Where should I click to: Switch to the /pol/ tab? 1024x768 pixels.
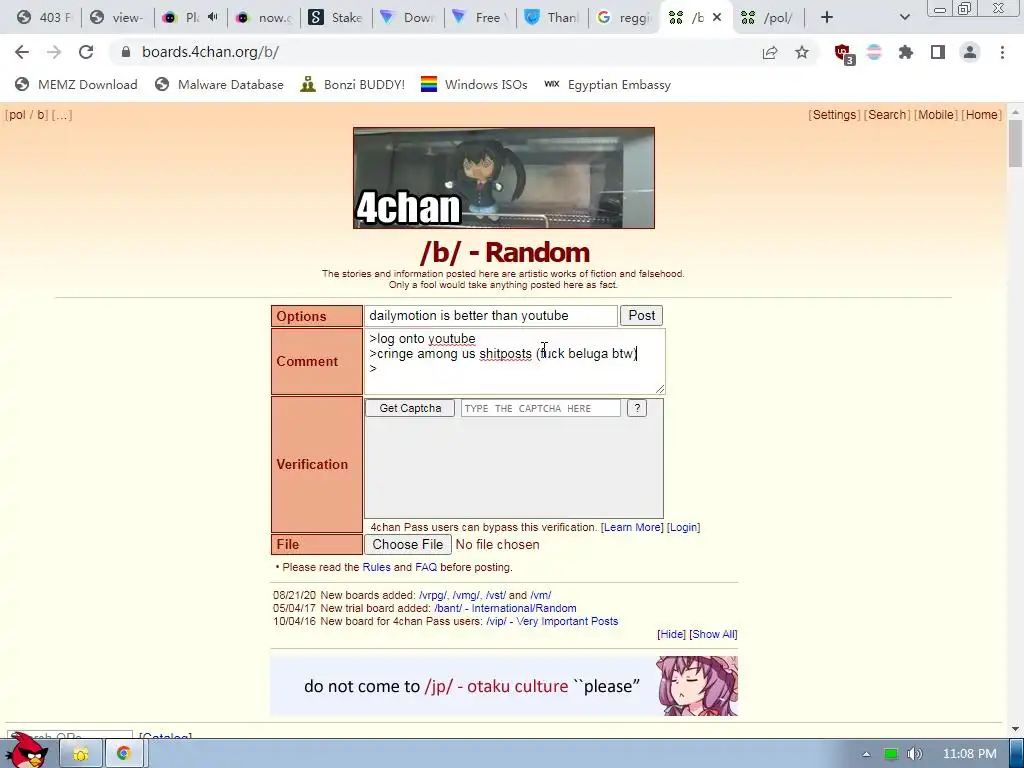769,18
